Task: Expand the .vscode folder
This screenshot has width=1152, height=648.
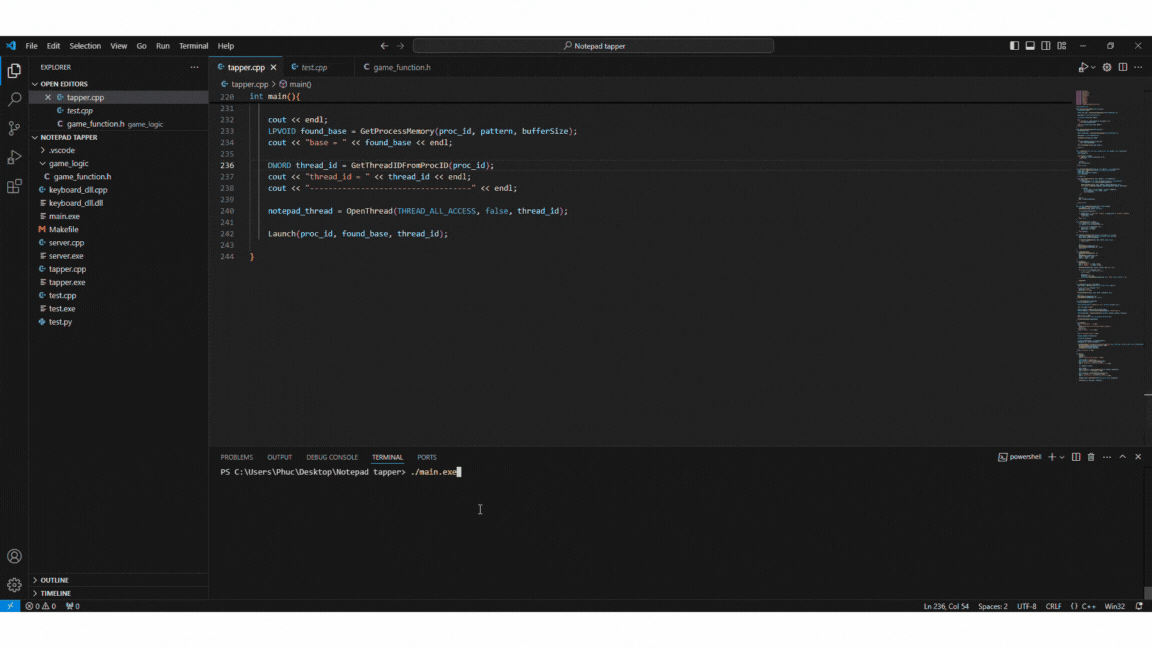Action: pos(61,150)
